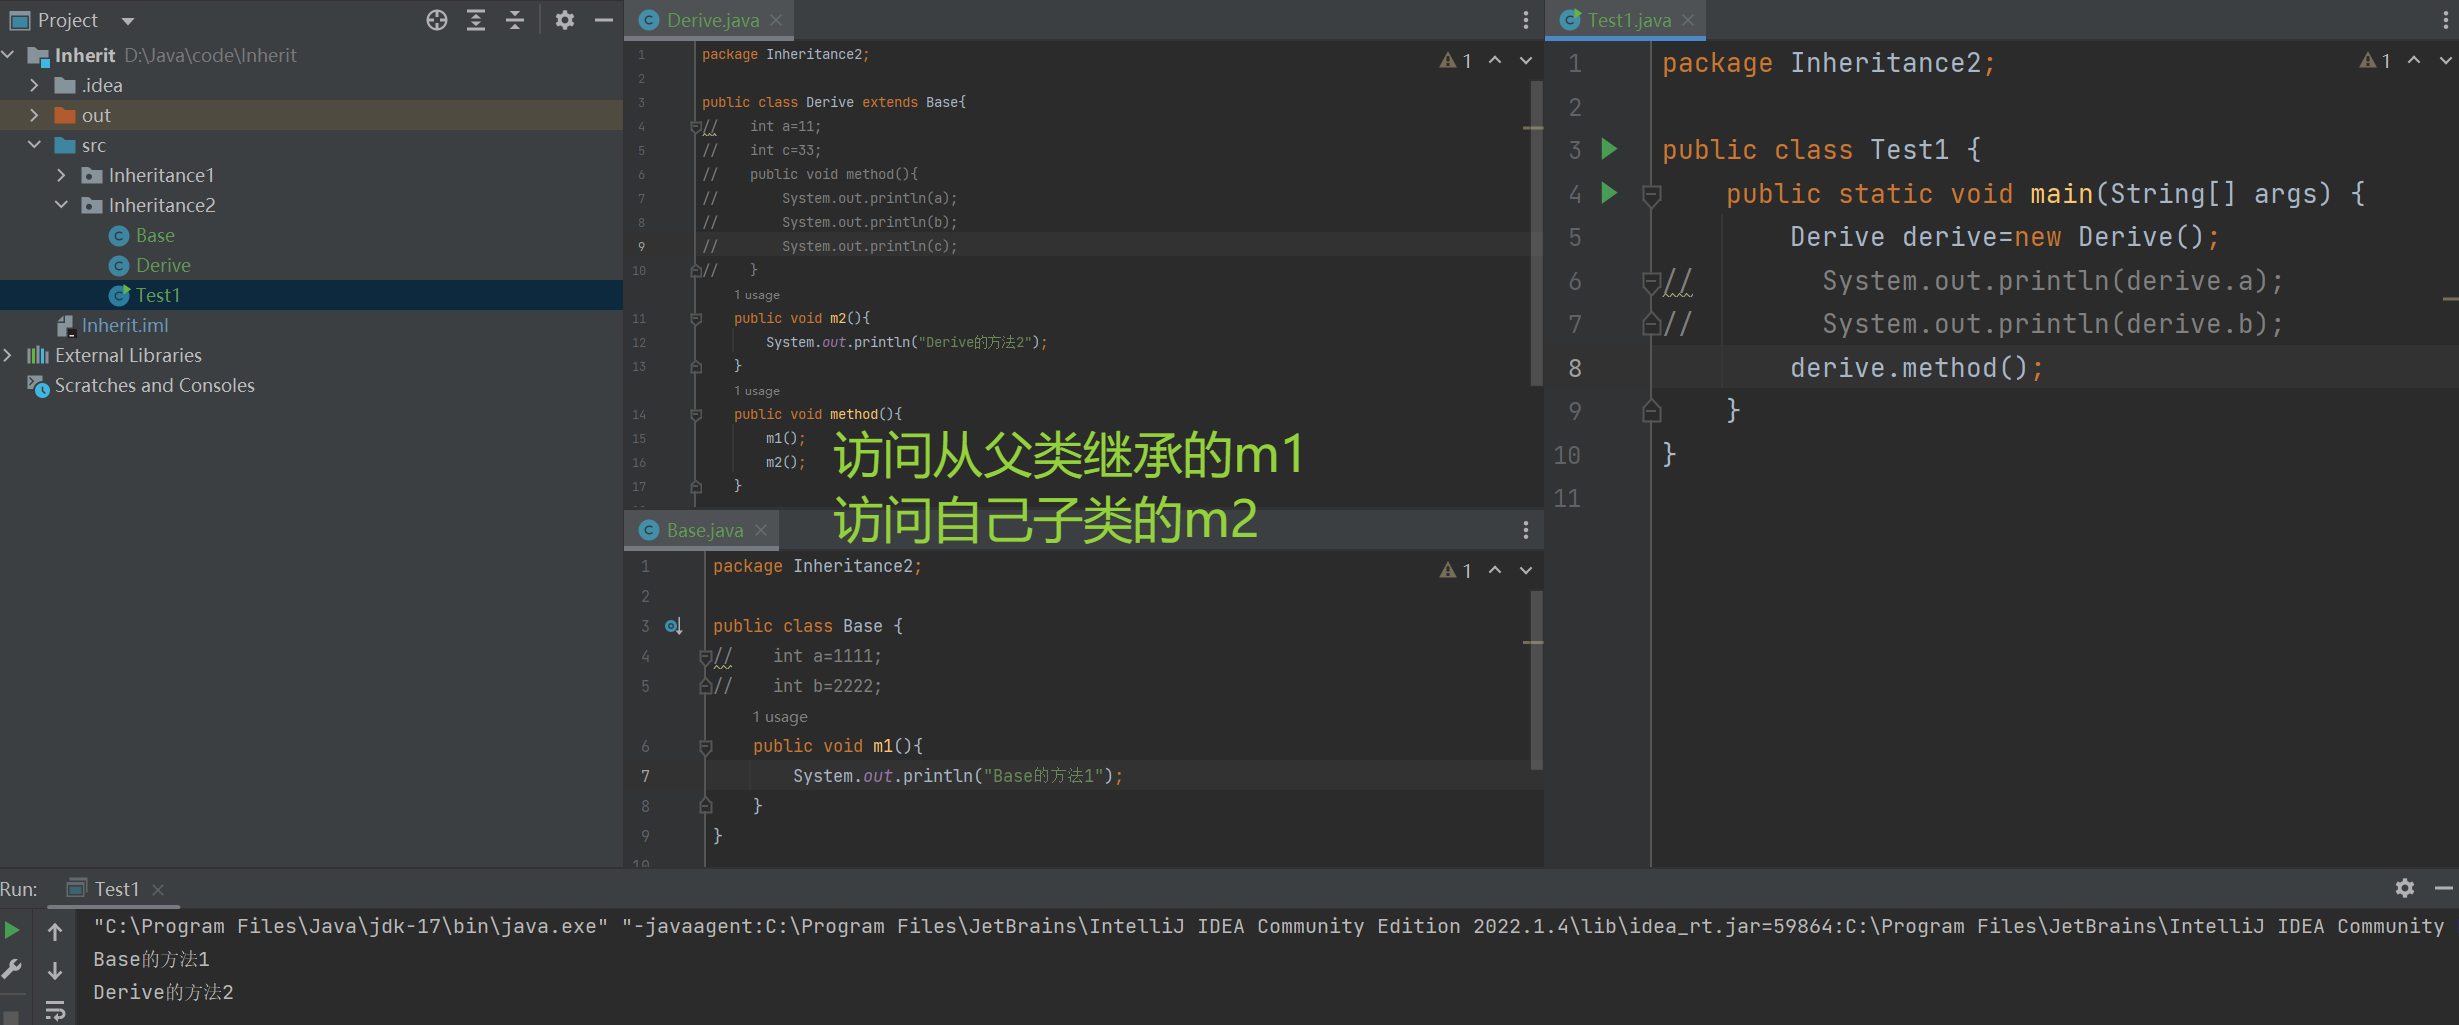Open run configuration wrench icon in Run panel
The image size is (2459, 1025).
12,969
